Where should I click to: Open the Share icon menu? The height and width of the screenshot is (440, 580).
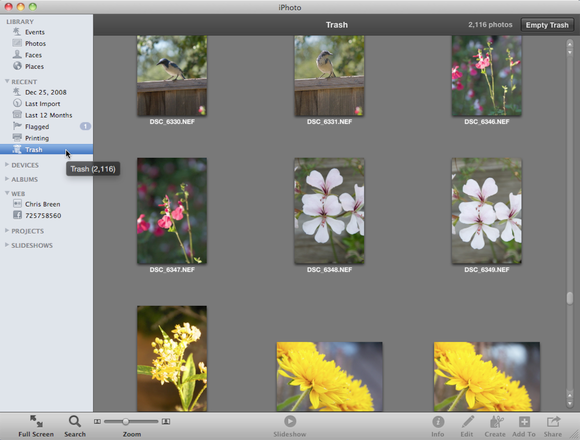tap(553, 422)
